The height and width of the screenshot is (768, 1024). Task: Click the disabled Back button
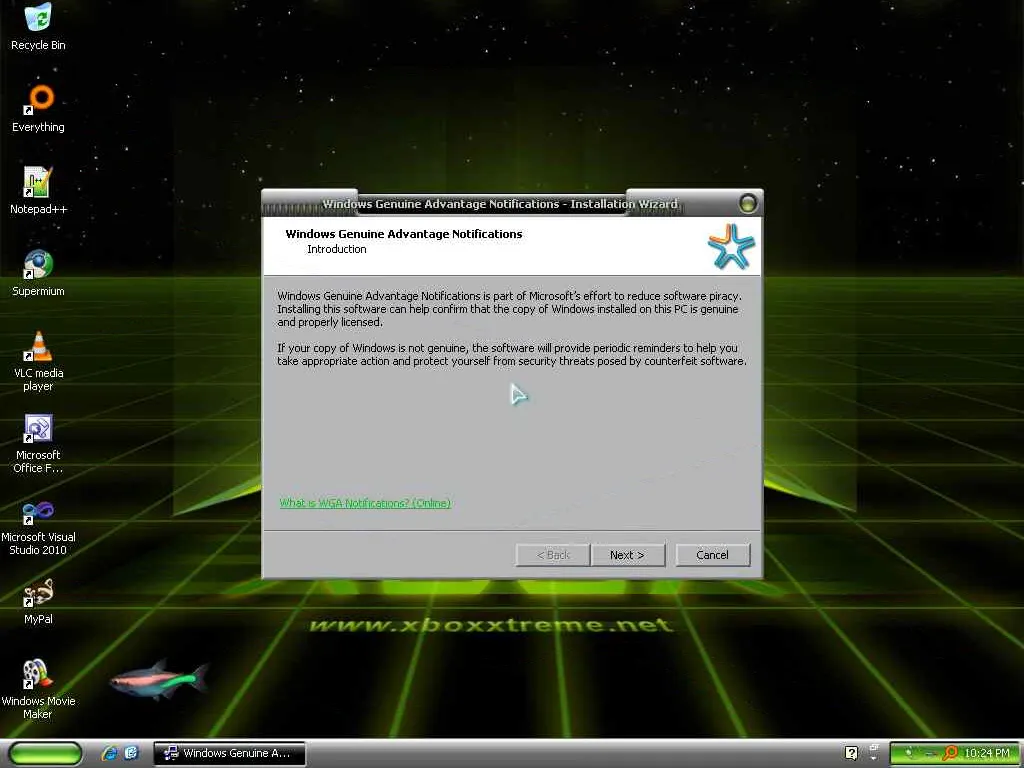pyautogui.click(x=553, y=555)
